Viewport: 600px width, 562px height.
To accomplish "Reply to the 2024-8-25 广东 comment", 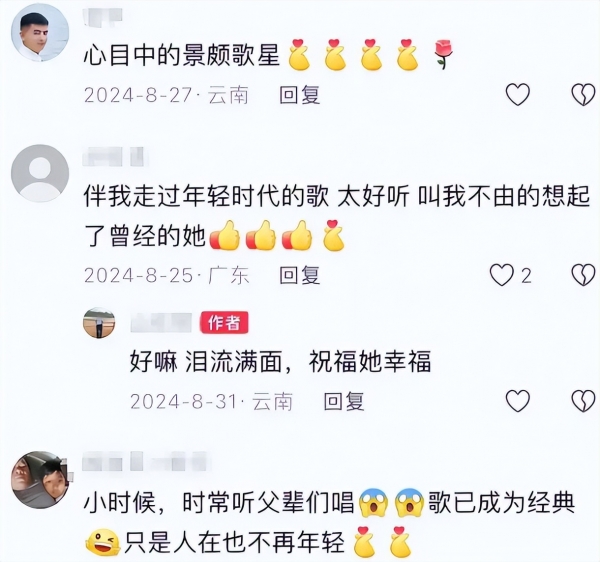I will pyautogui.click(x=299, y=275).
